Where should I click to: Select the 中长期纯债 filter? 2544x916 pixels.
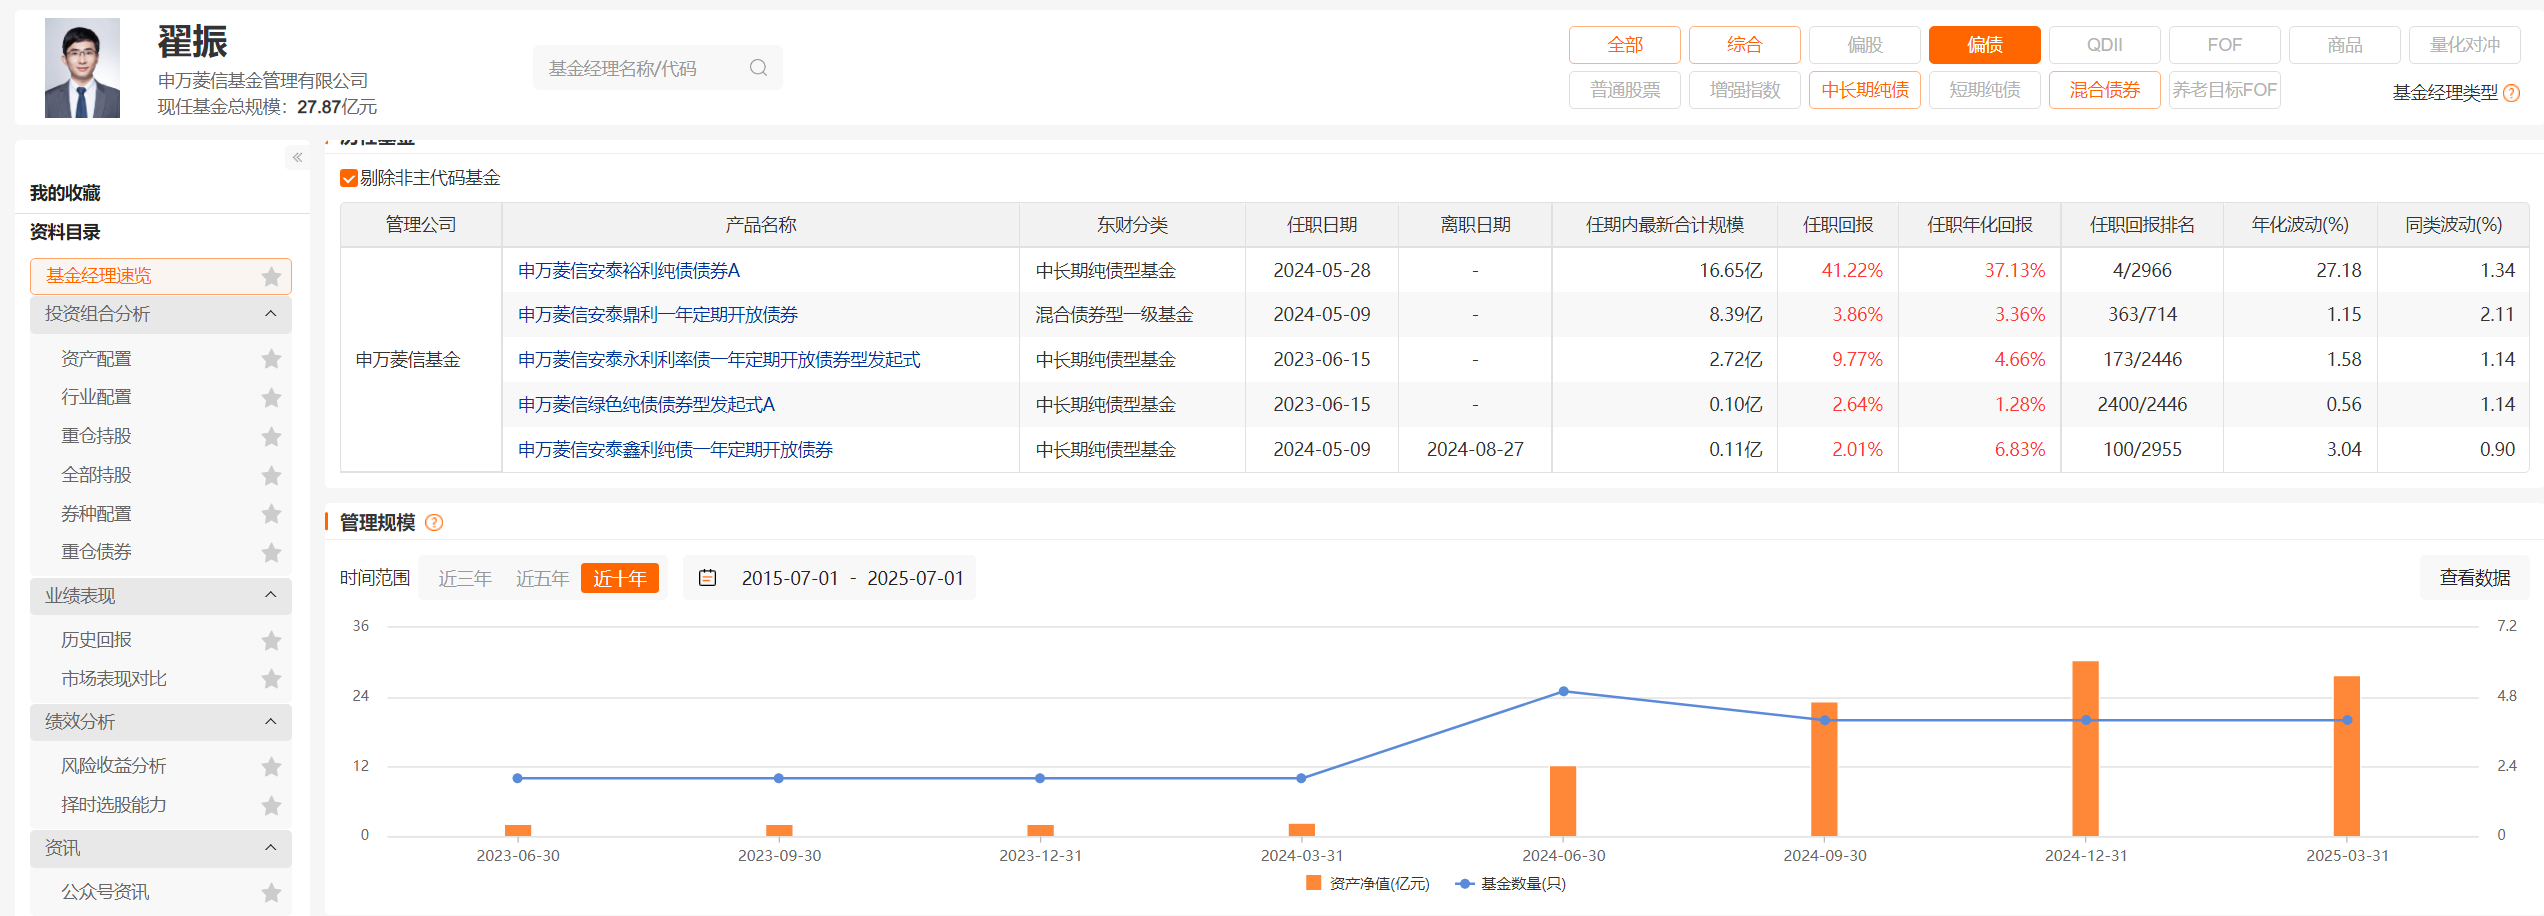(1865, 90)
